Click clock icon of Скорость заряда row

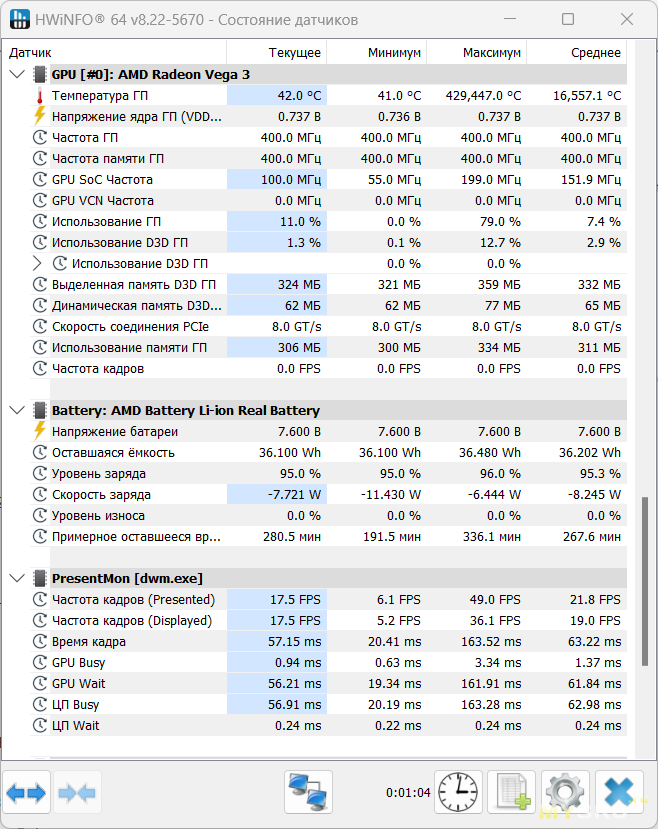[40, 494]
